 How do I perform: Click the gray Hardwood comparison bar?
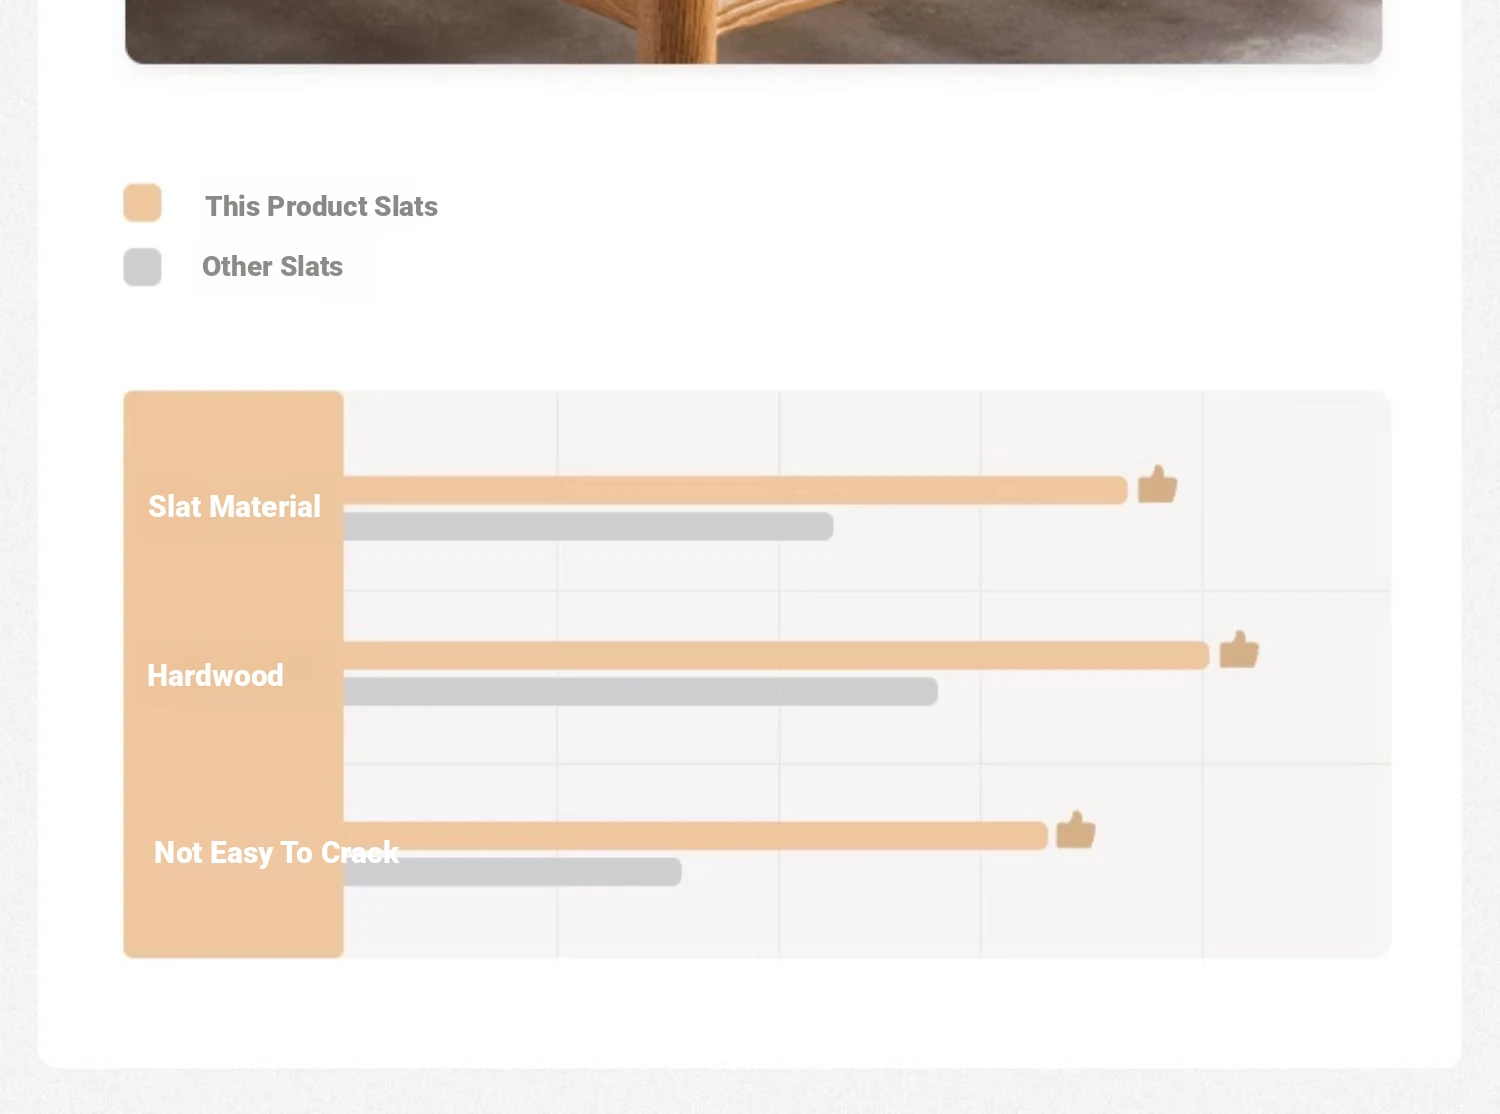(640, 691)
